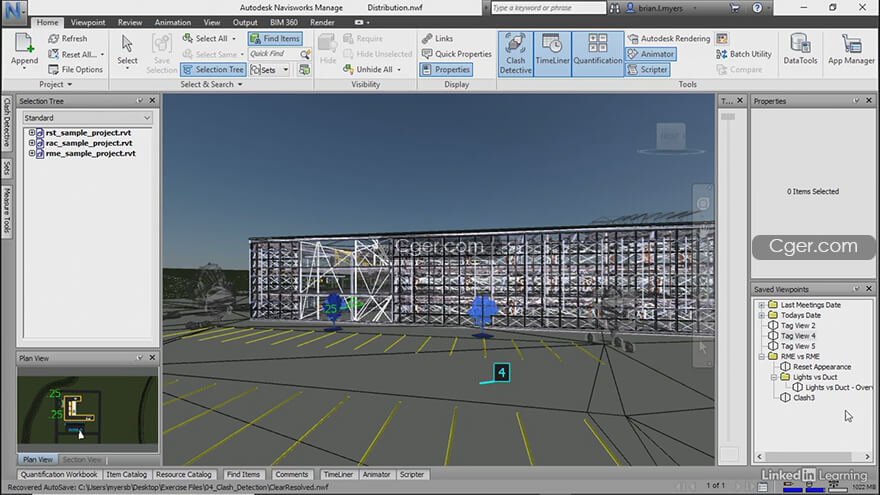
Task: Click Autodesk Rendering
Action: 669,38
